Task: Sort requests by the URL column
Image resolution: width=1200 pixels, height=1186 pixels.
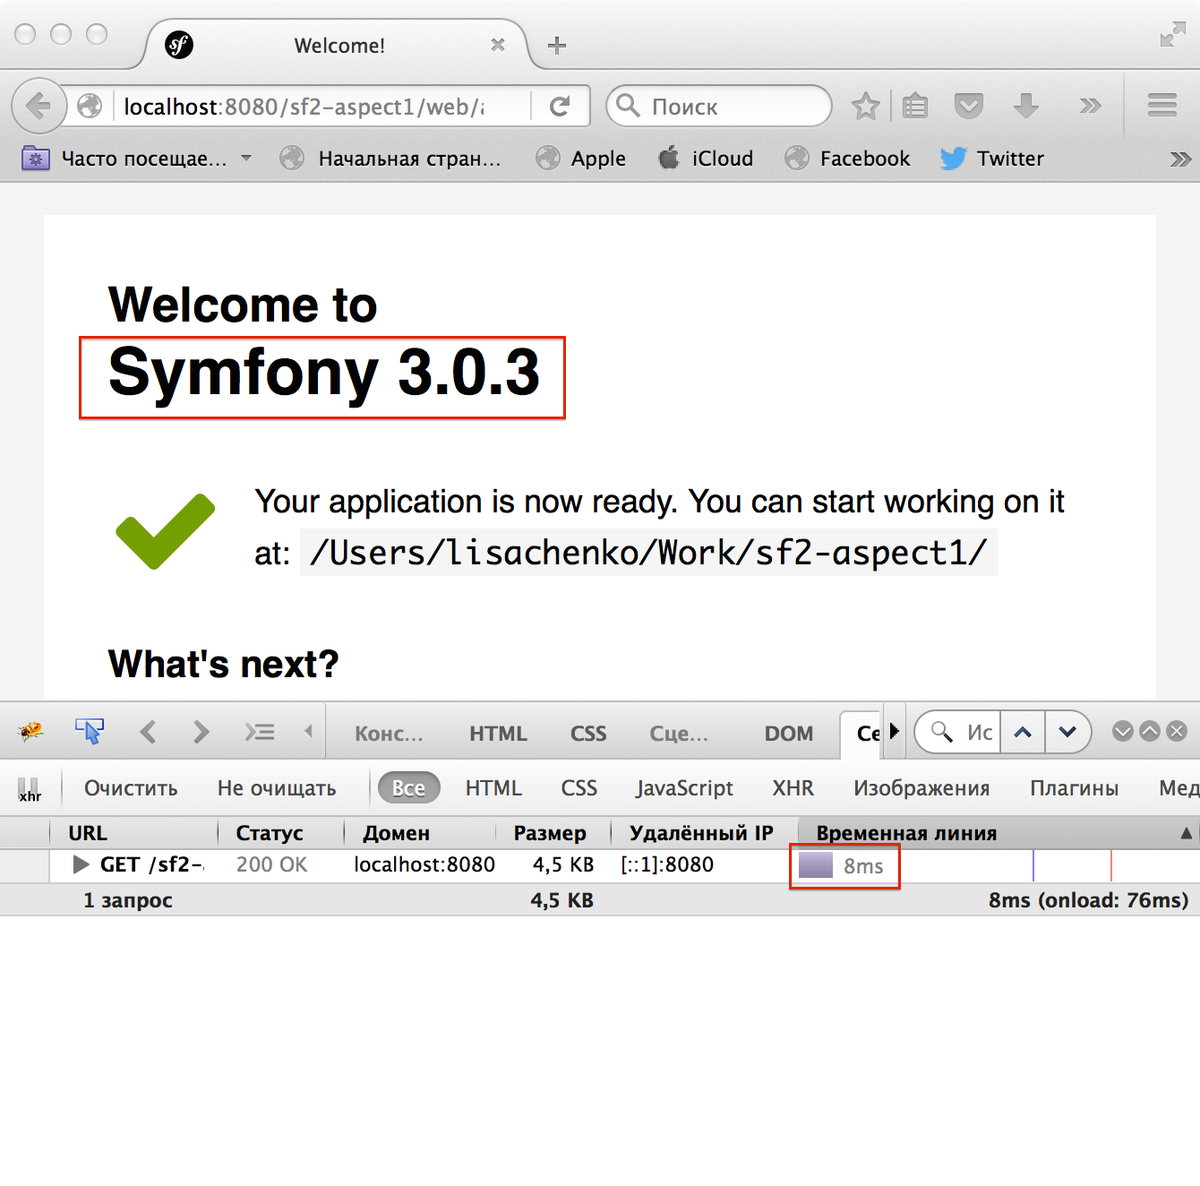Action: pos(133,833)
